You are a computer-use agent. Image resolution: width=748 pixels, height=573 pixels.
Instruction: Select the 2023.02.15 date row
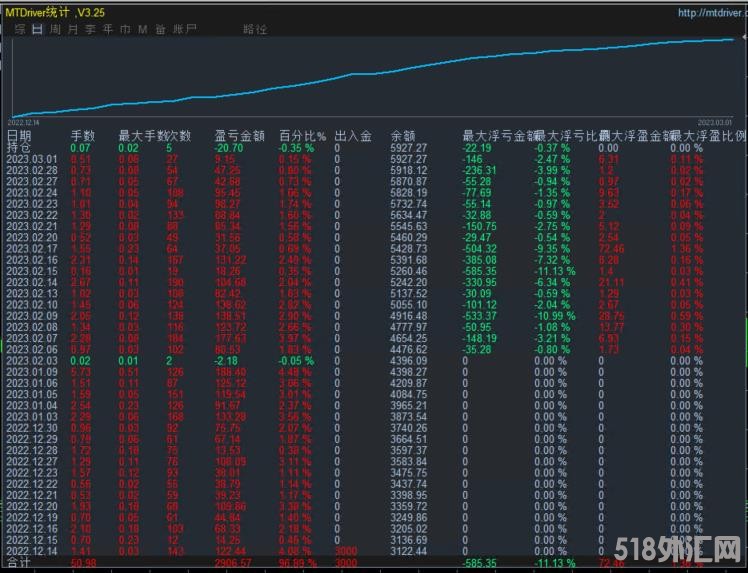31,271
